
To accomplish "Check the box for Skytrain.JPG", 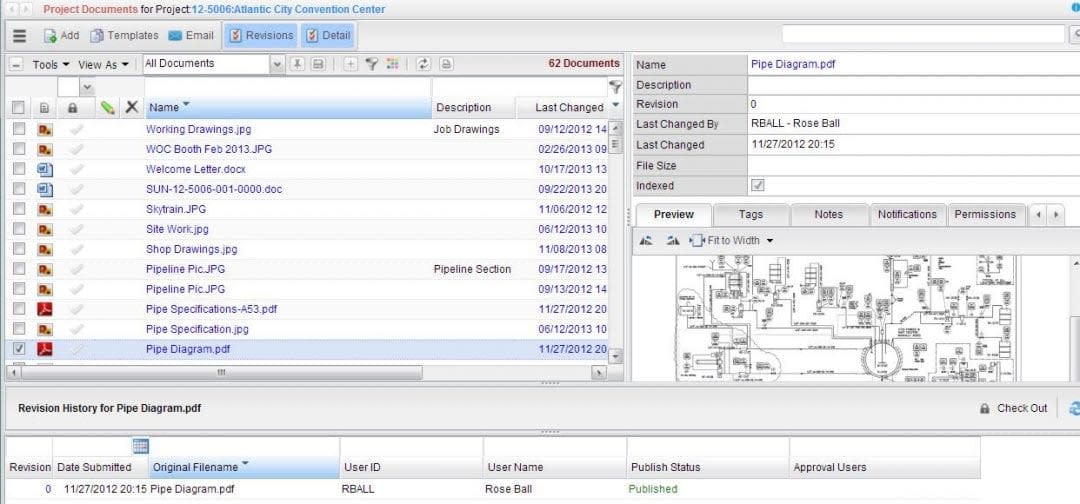I will pos(19,209).
